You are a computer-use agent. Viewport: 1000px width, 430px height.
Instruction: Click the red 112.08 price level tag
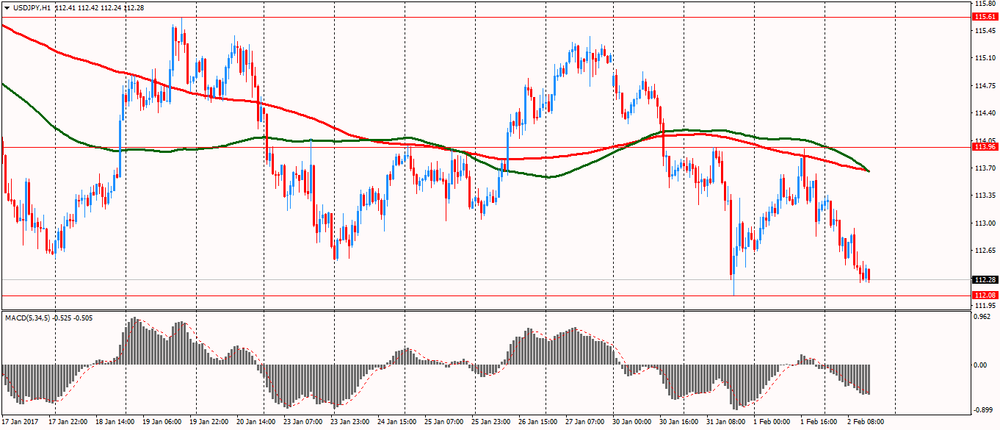click(985, 295)
